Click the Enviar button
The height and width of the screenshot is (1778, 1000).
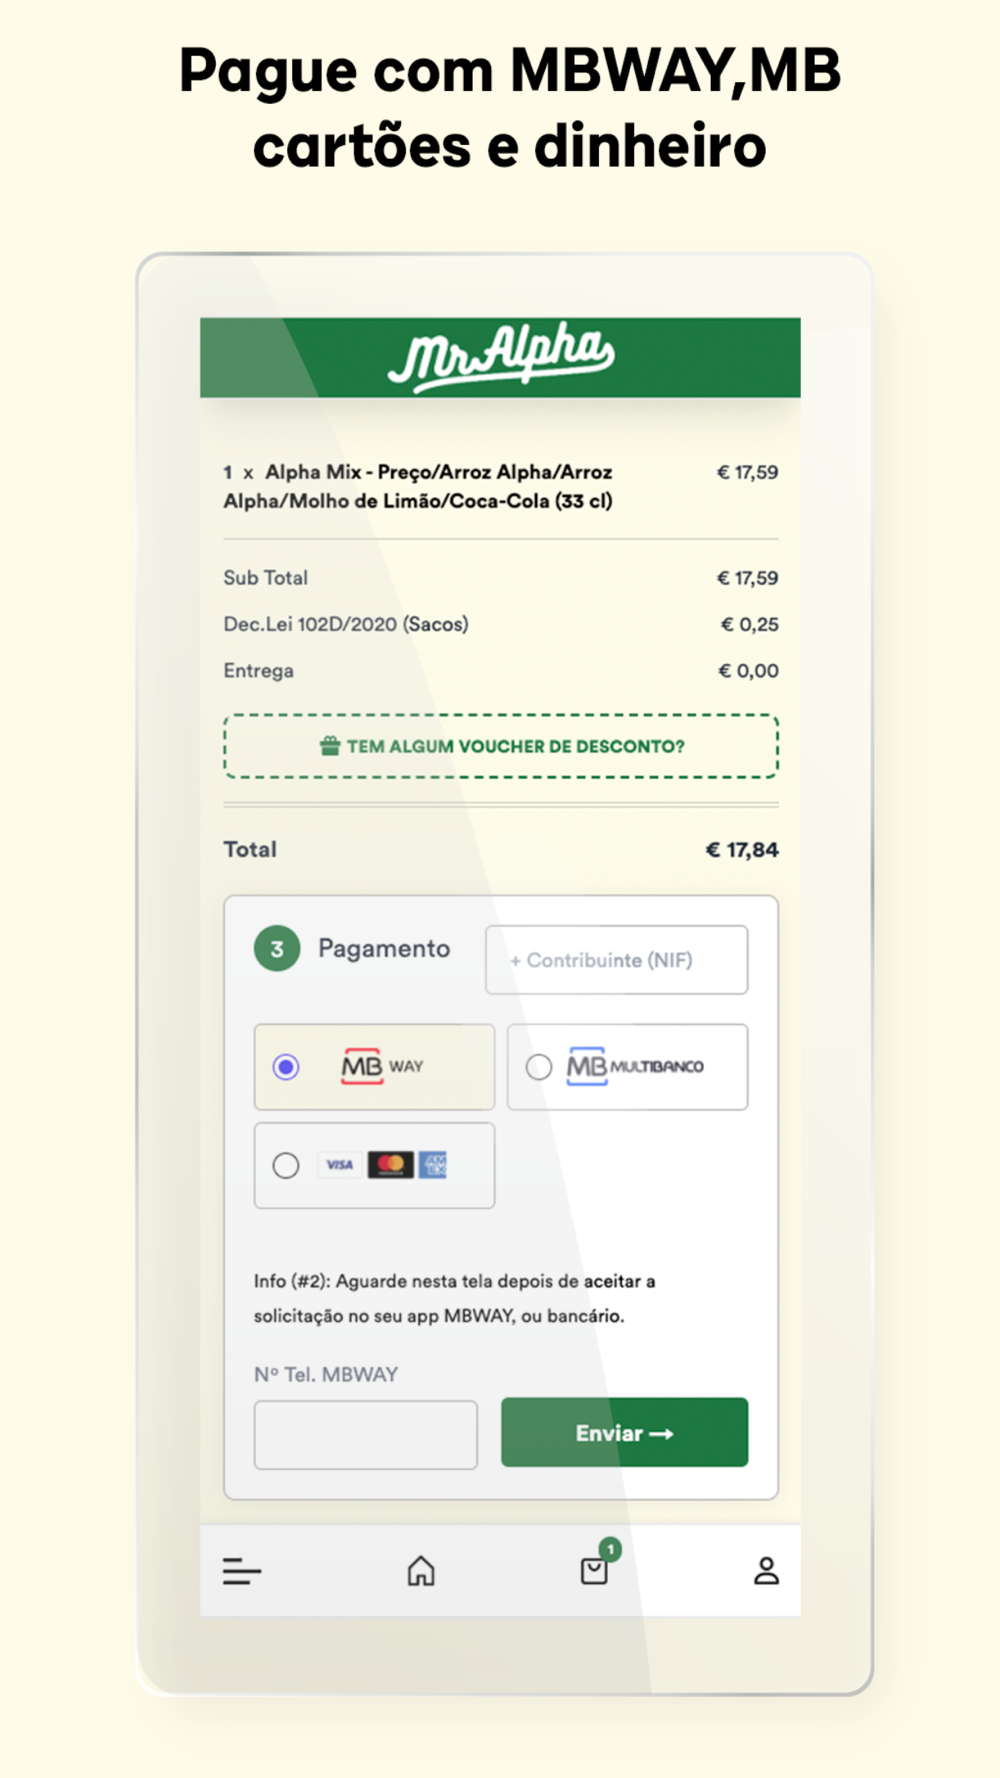[x=624, y=1433]
